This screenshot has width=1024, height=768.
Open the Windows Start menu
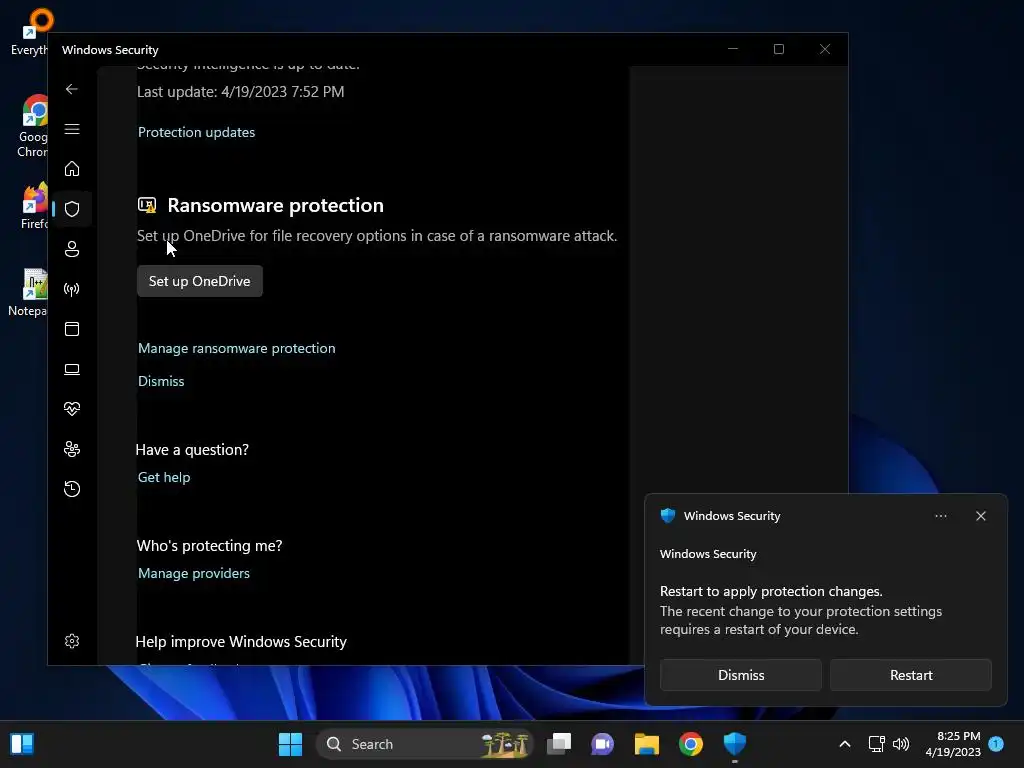tap(291, 744)
